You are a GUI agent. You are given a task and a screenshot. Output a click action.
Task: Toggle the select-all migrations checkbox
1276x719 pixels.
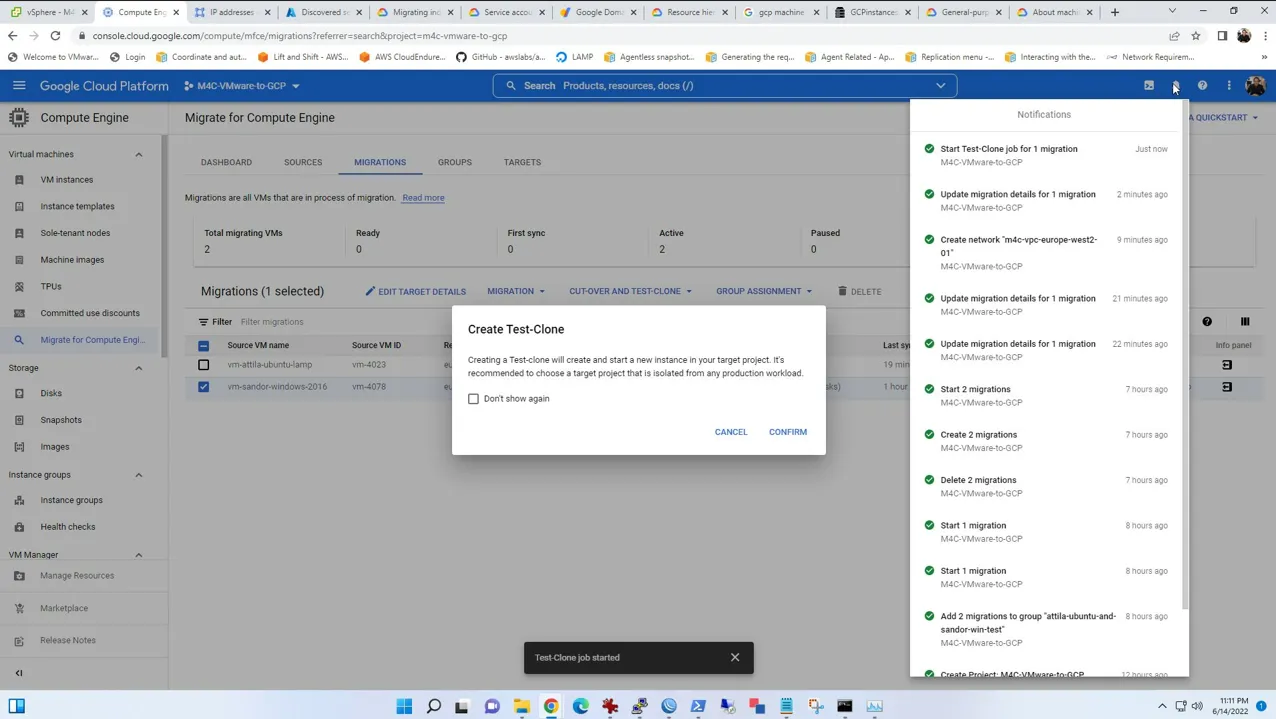point(204,346)
